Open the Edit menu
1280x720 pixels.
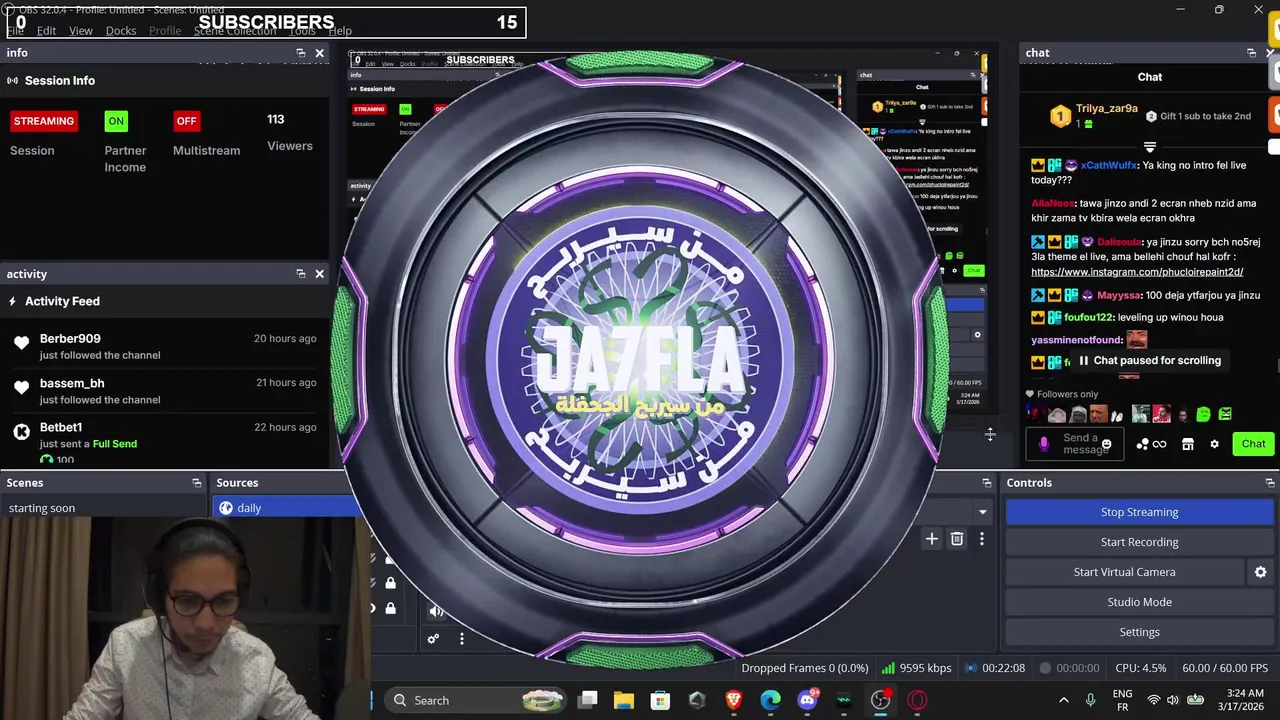[x=46, y=31]
